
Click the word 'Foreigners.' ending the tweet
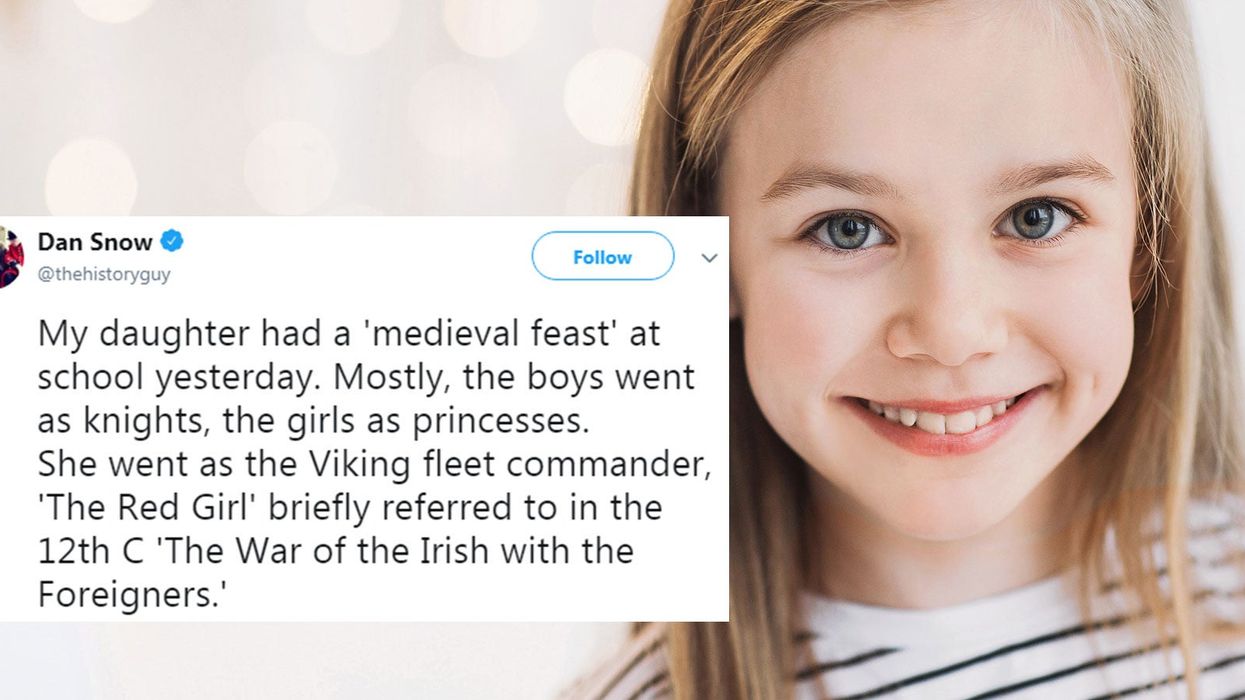[x=128, y=594]
